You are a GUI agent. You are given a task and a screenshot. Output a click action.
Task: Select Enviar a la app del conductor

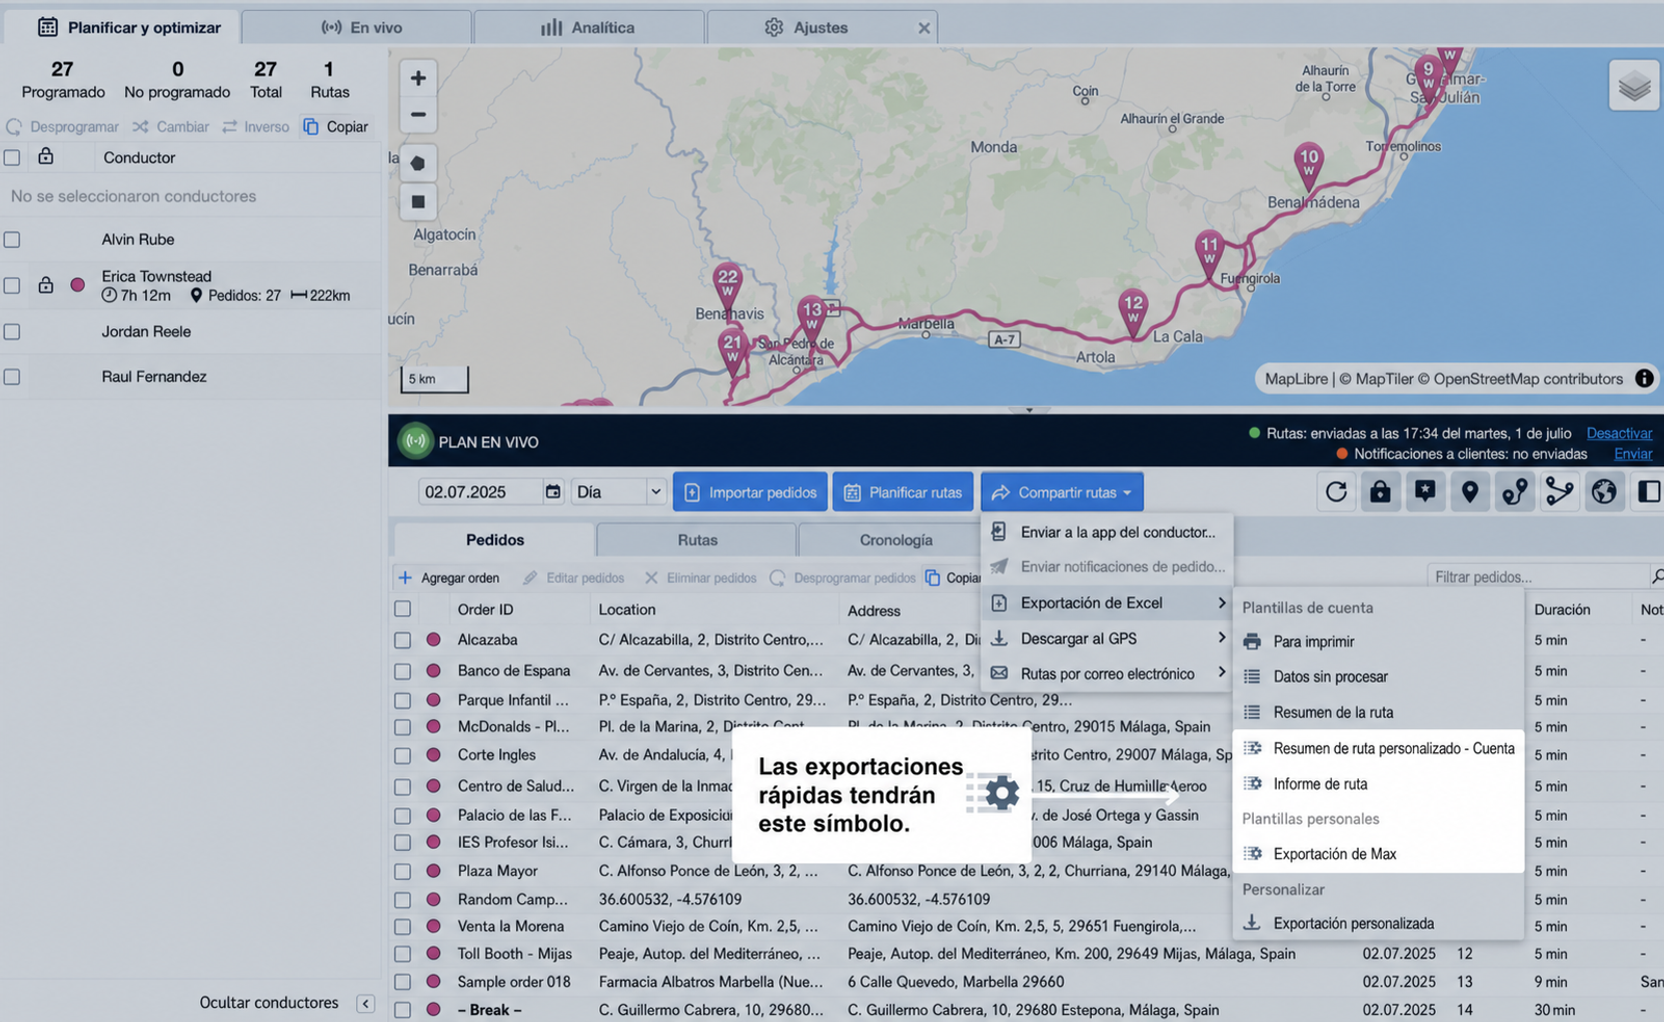click(x=1107, y=532)
